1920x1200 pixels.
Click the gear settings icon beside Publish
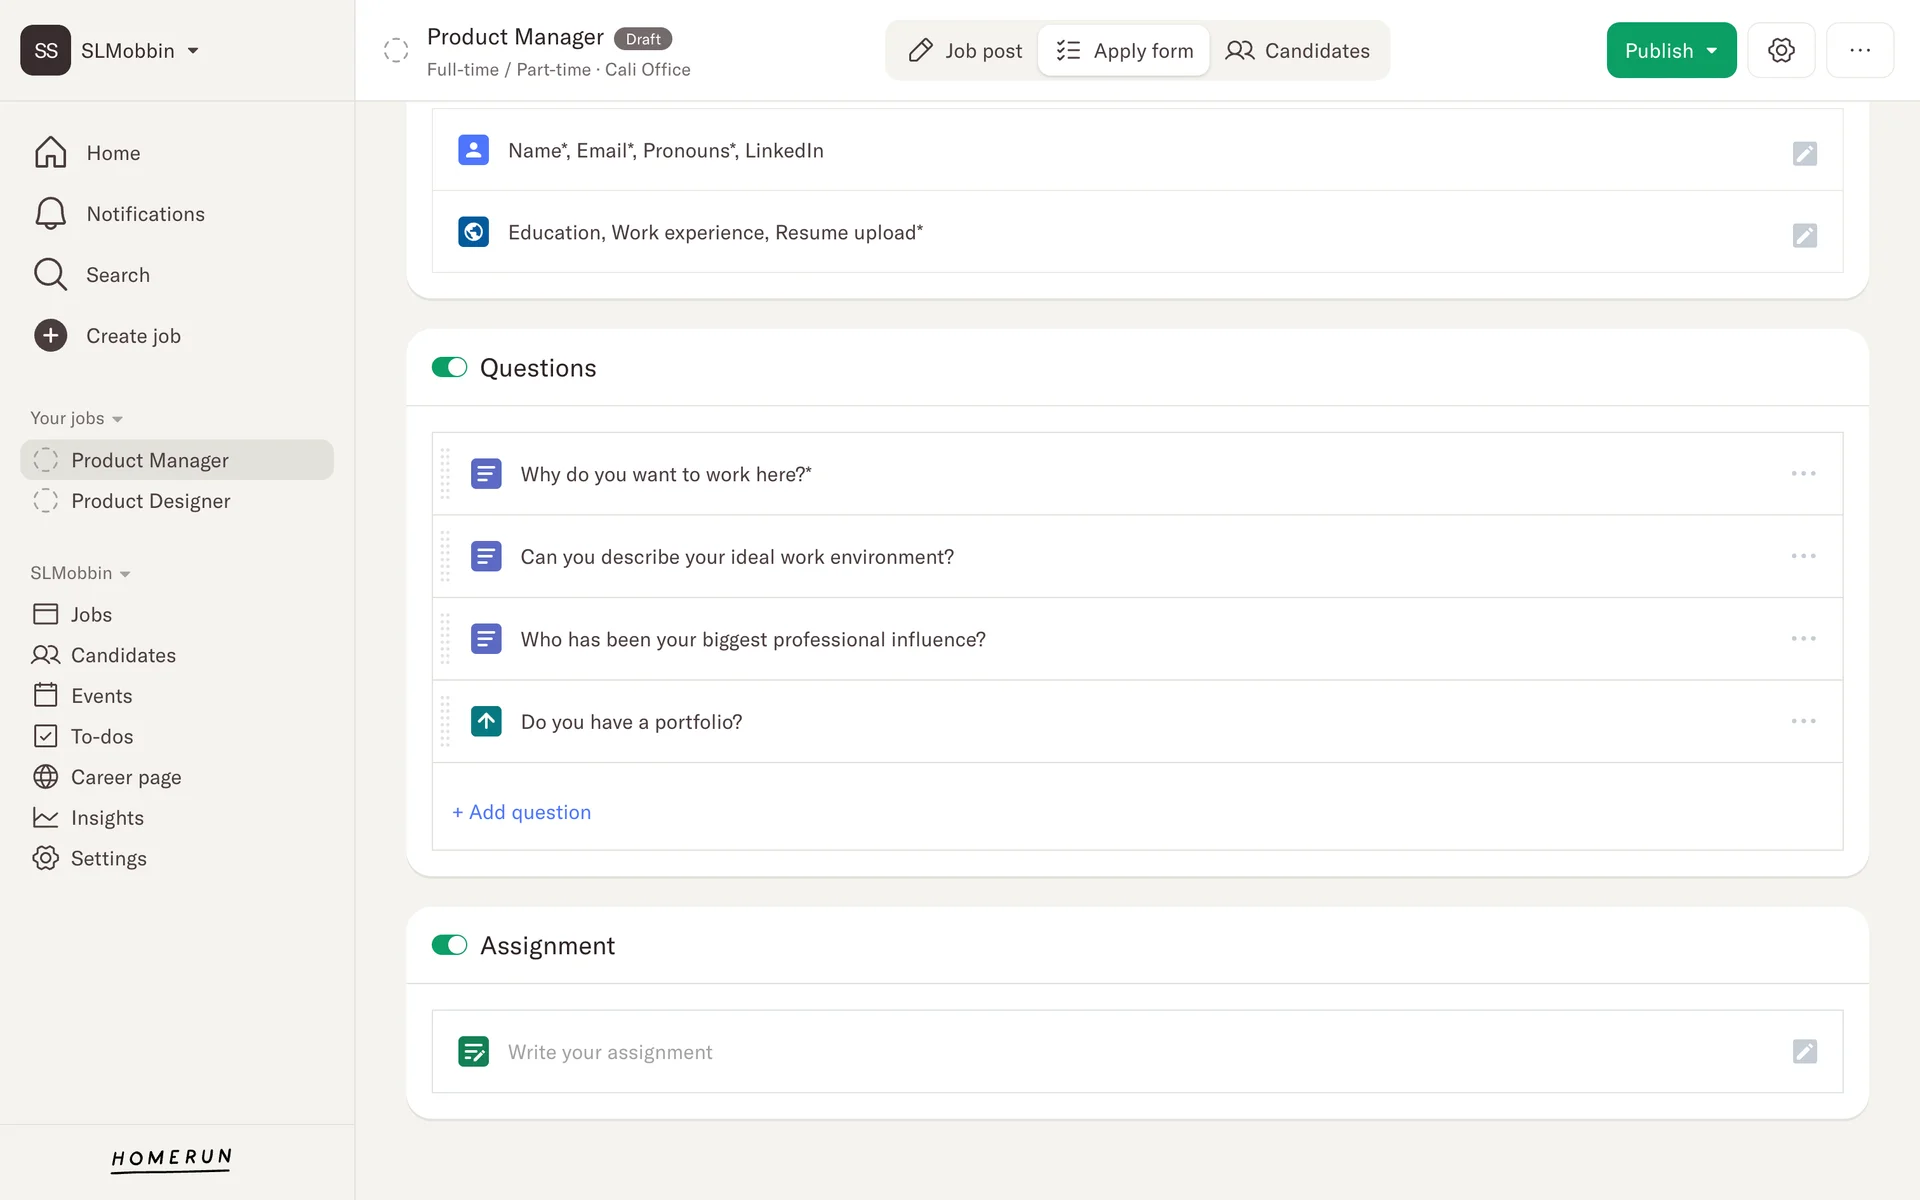(x=1781, y=50)
